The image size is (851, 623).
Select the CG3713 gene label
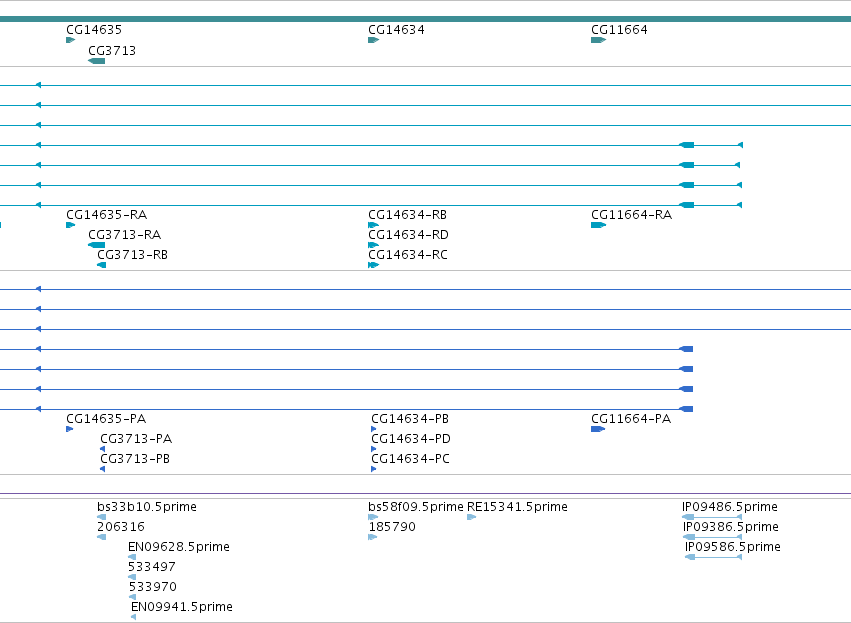pyautogui.click(x=112, y=51)
